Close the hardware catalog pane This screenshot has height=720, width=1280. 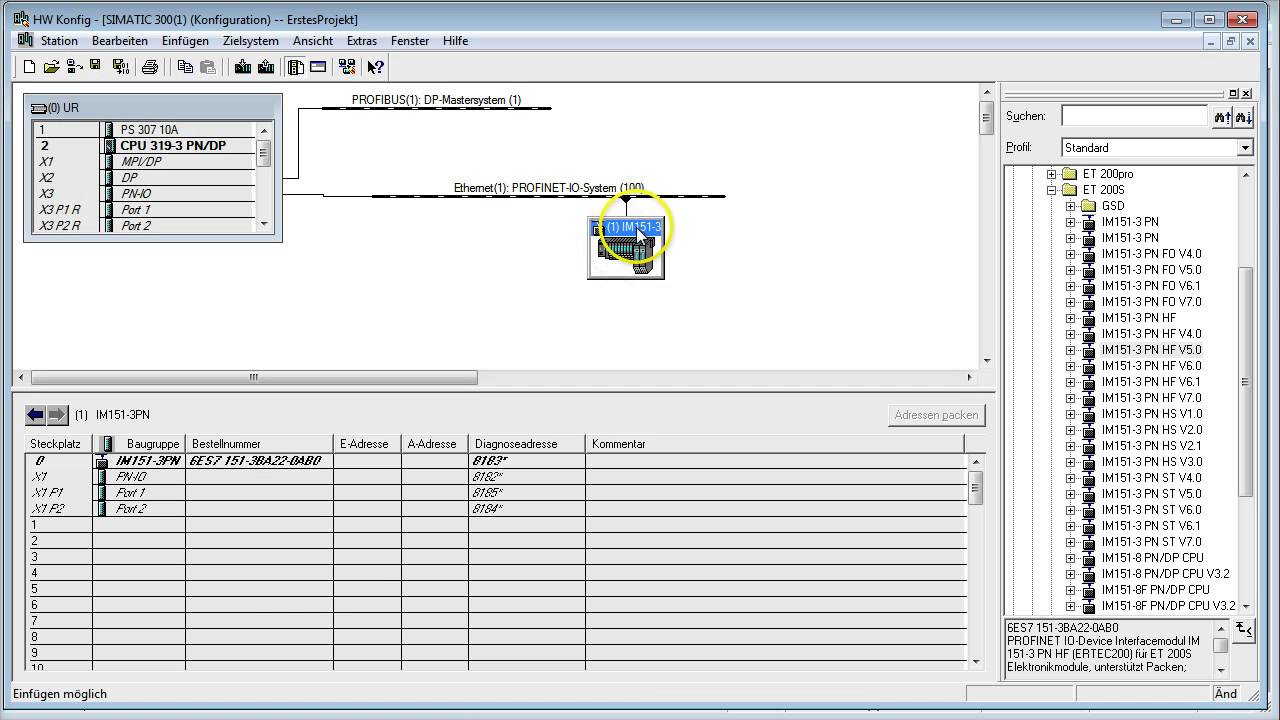point(1246,93)
